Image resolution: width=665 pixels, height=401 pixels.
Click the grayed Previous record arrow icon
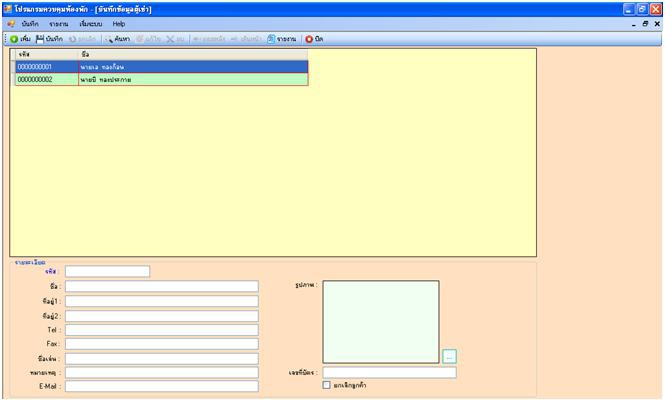[x=196, y=39]
